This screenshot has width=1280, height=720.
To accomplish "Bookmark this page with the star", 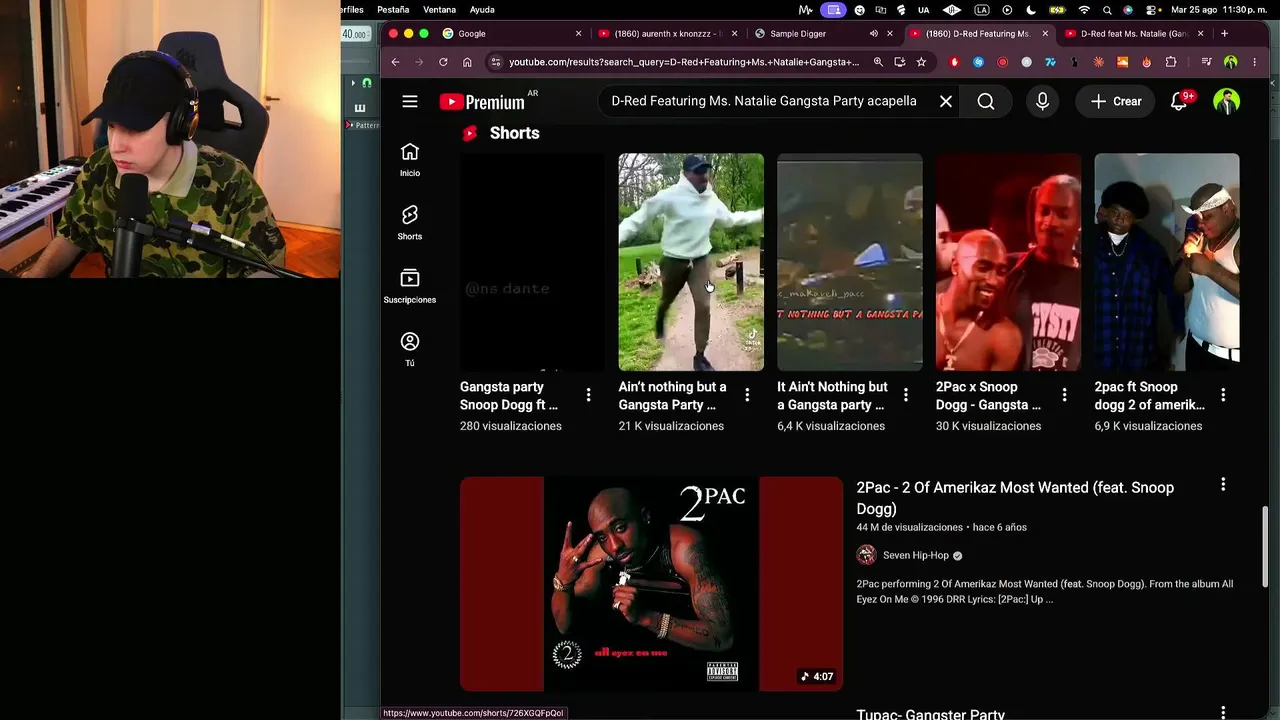I will tap(921, 62).
